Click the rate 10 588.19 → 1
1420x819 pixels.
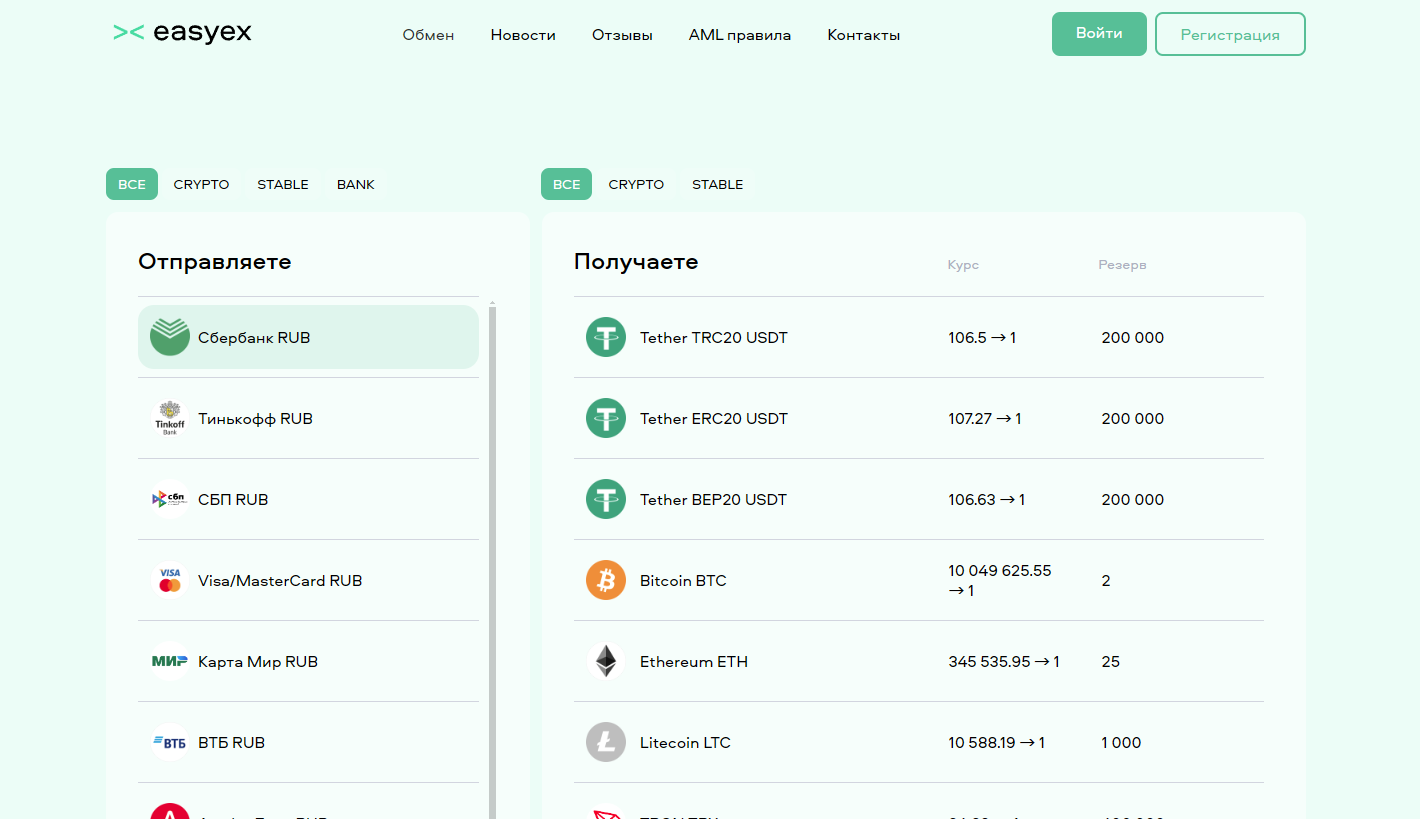997,743
